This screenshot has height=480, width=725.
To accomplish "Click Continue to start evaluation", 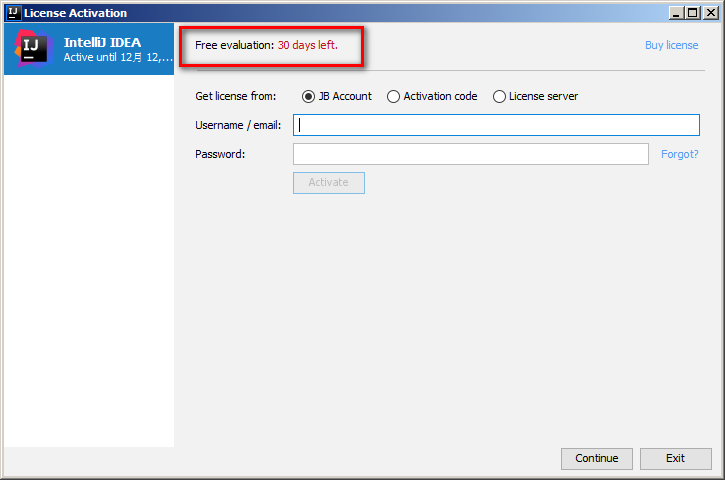I will click(596, 458).
